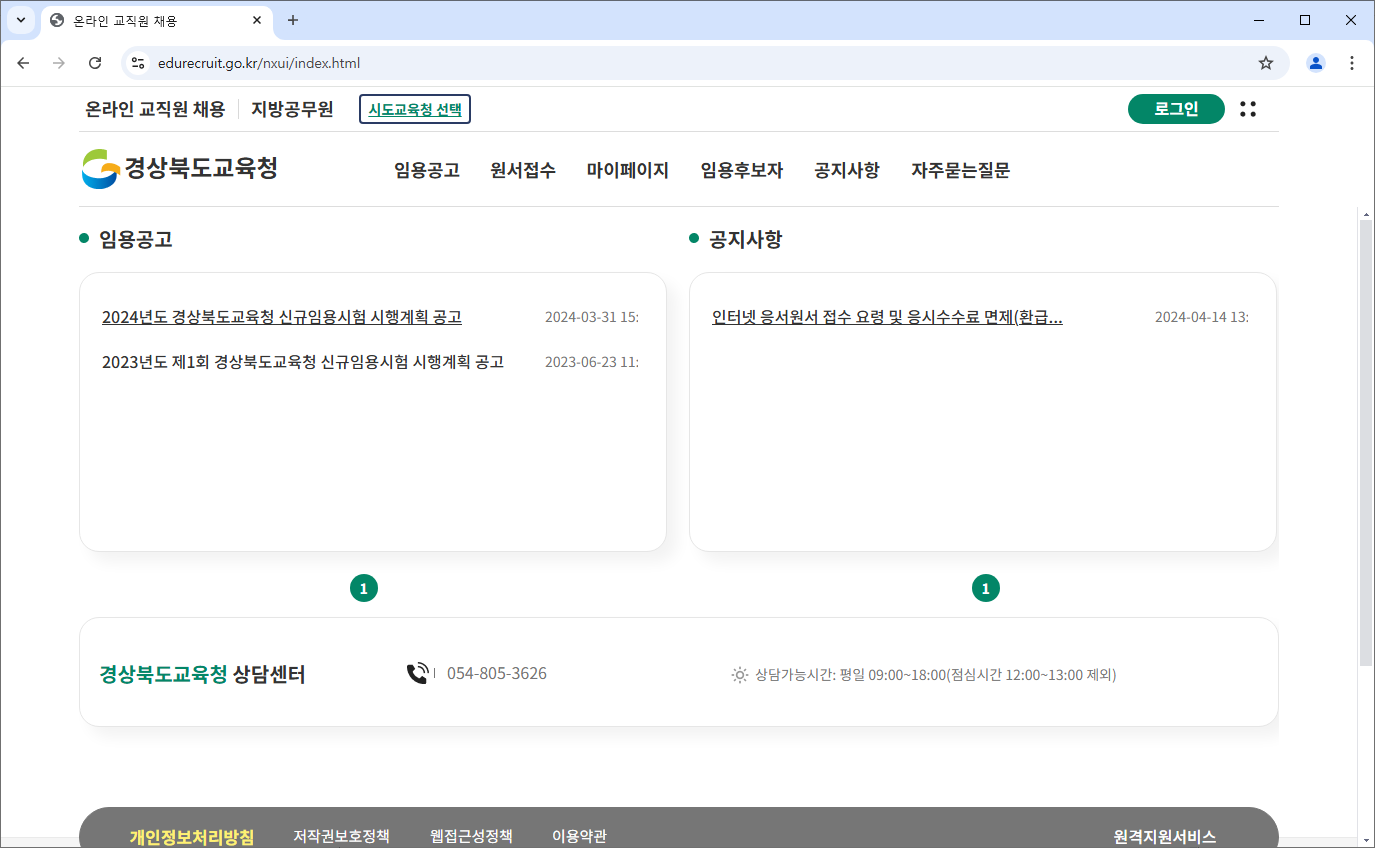Viewport: 1375px width, 848px height.
Task: Open the 공지사항 menu
Action: coord(847,170)
